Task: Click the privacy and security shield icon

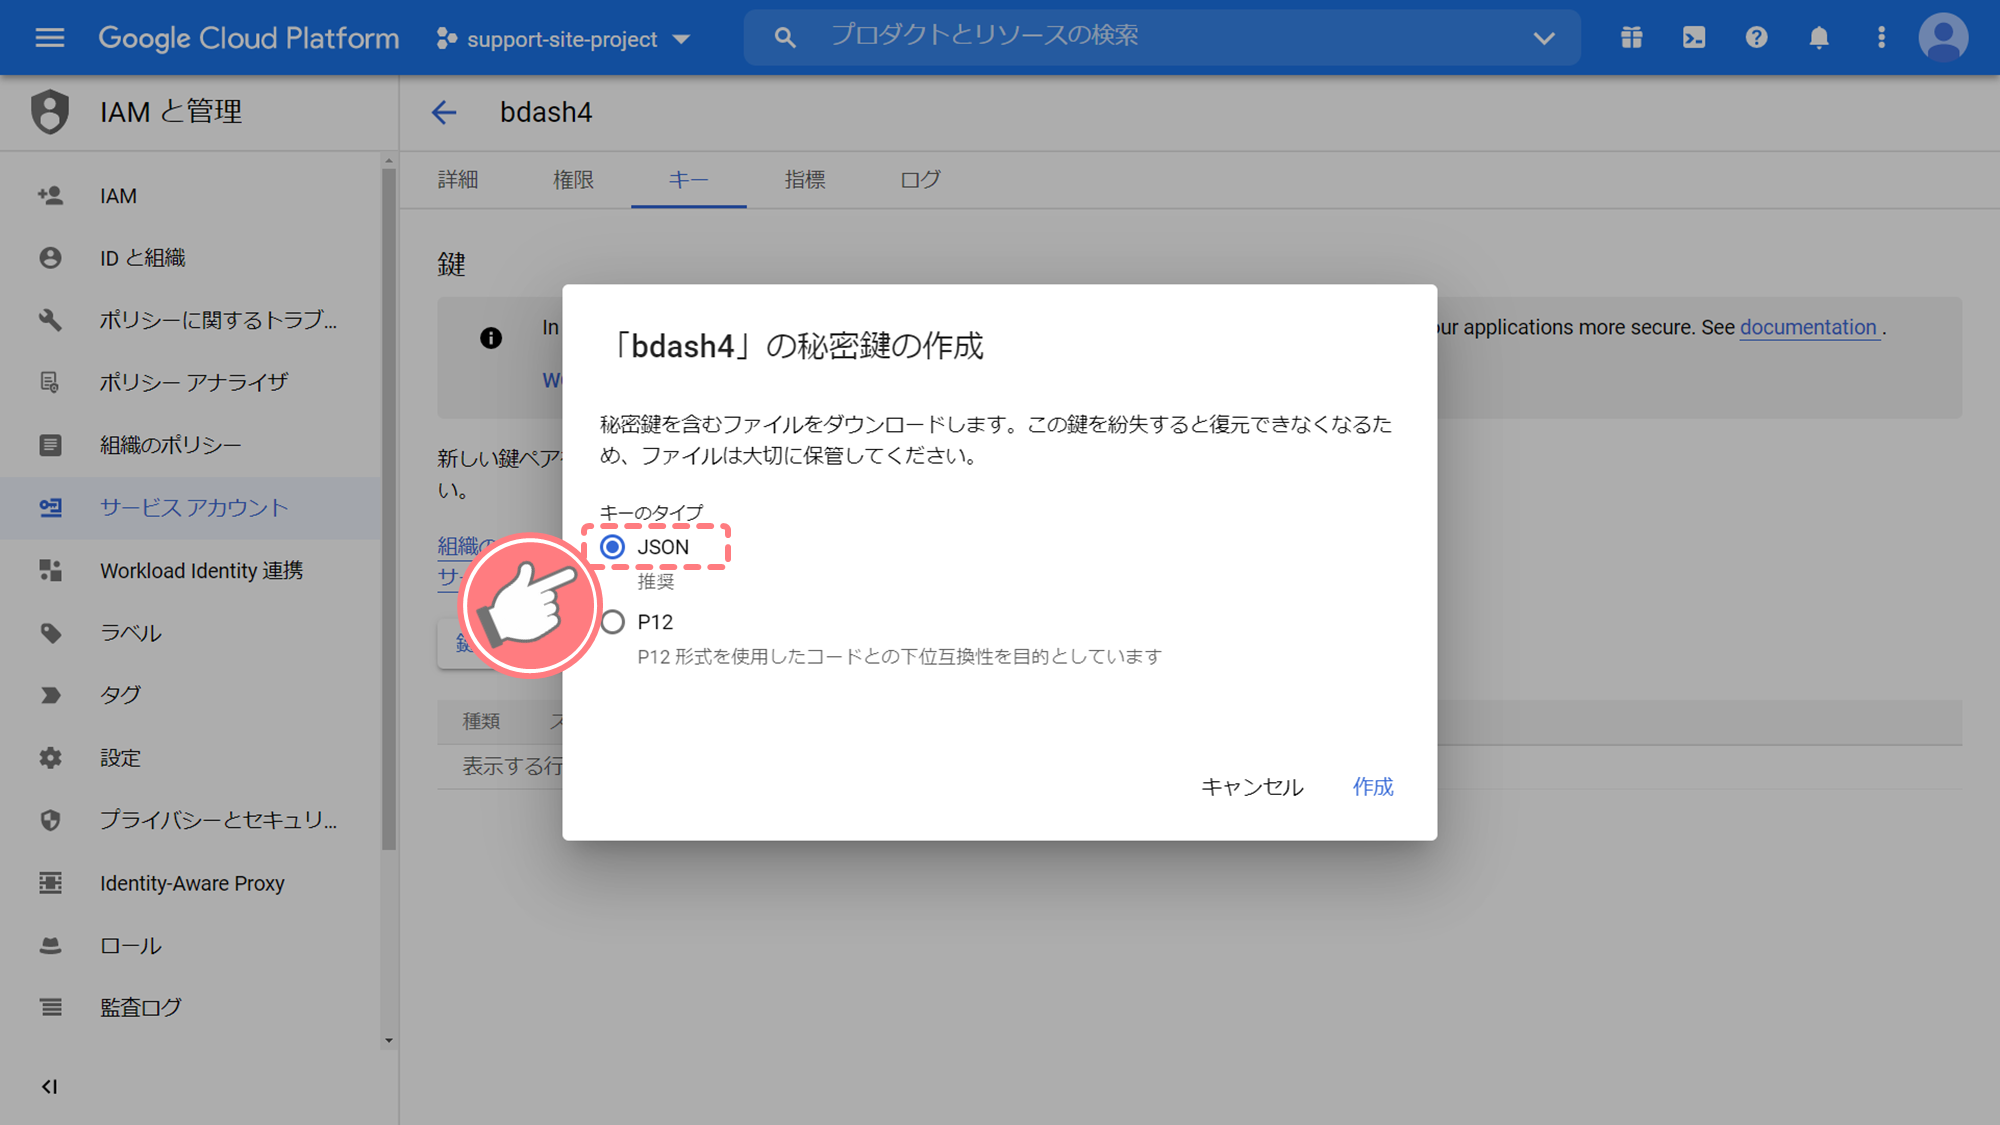Action: [x=50, y=820]
